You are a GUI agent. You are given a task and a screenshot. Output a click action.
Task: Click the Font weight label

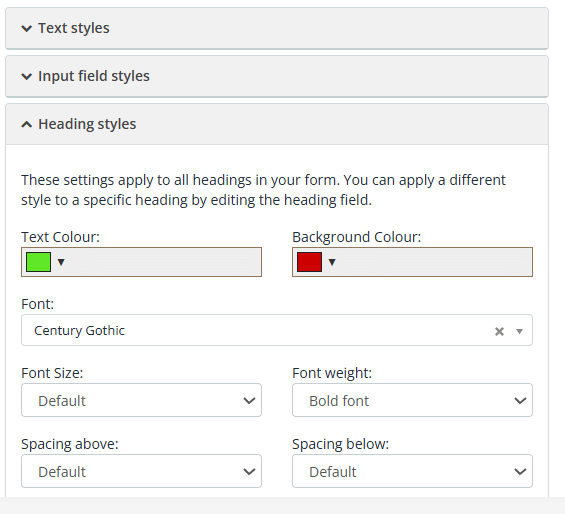pos(332,373)
